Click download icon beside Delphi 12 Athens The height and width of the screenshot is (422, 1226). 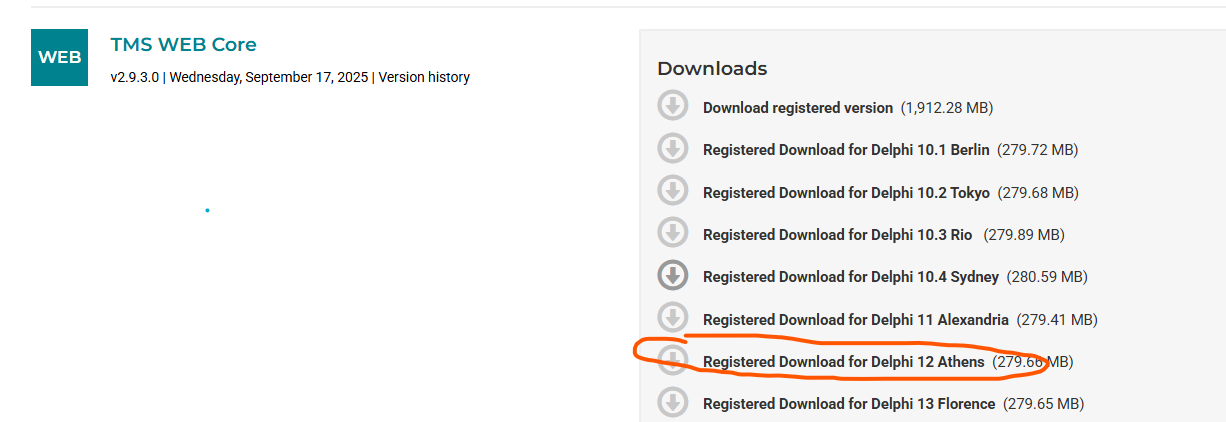(673, 360)
